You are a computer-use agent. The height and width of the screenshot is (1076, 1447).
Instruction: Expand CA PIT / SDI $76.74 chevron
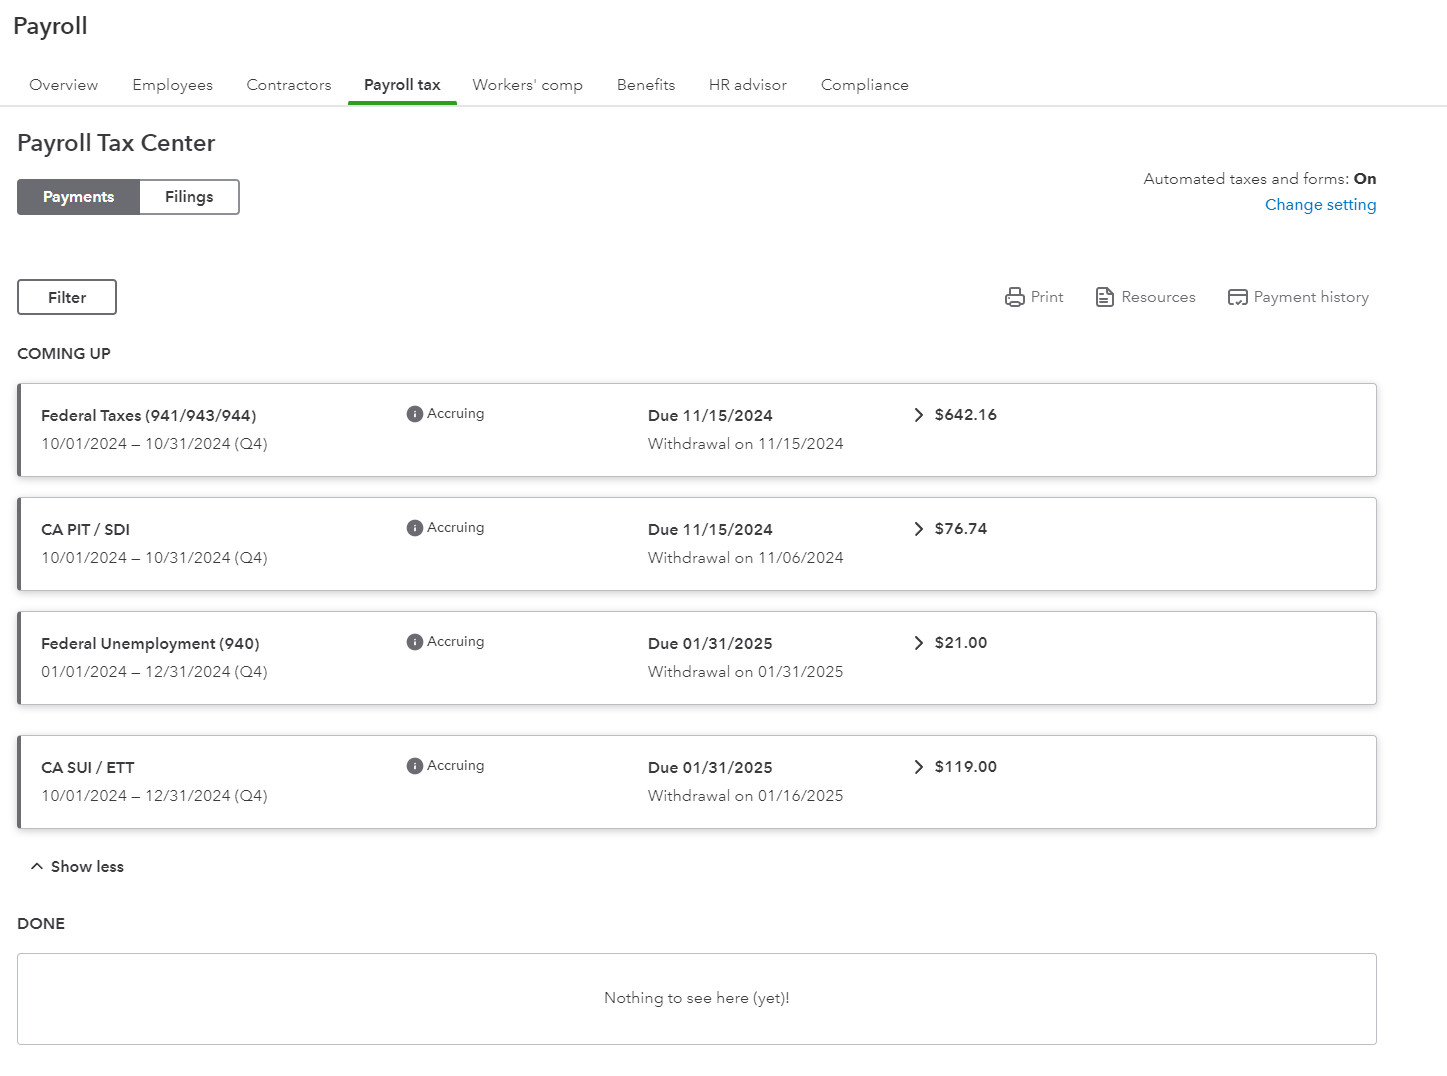(x=918, y=529)
